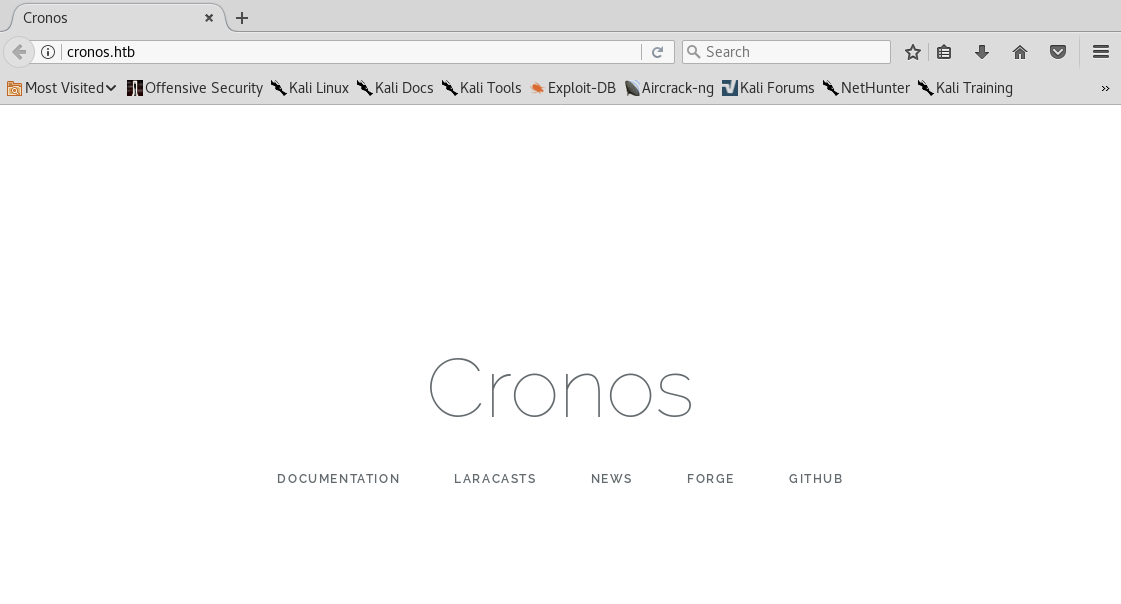
Task: Click the back navigation arrow button
Action: (x=18, y=52)
